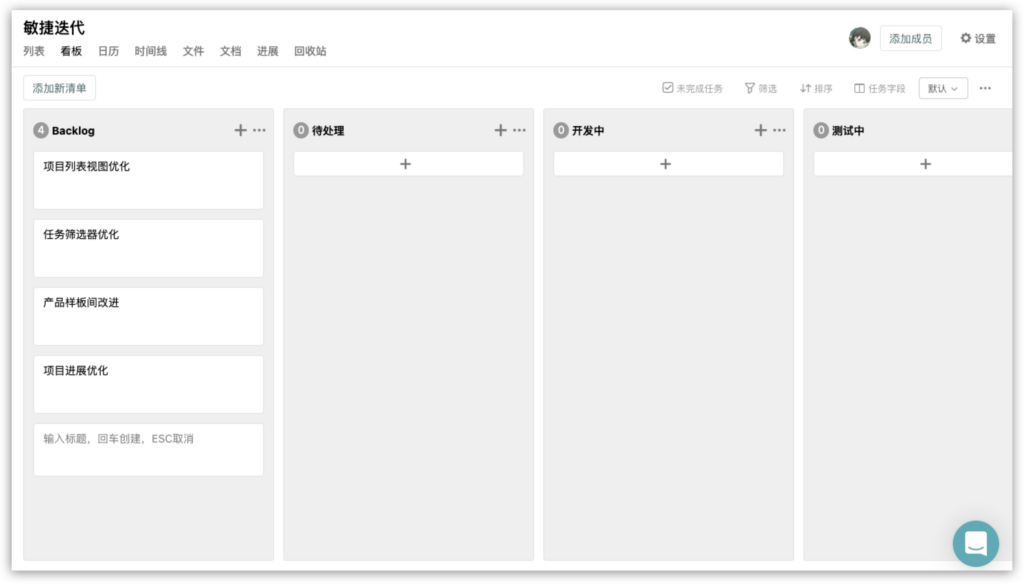Open the ellipsis menu for 待处理 column
This screenshot has height=584, width=1024.
pyautogui.click(x=520, y=130)
